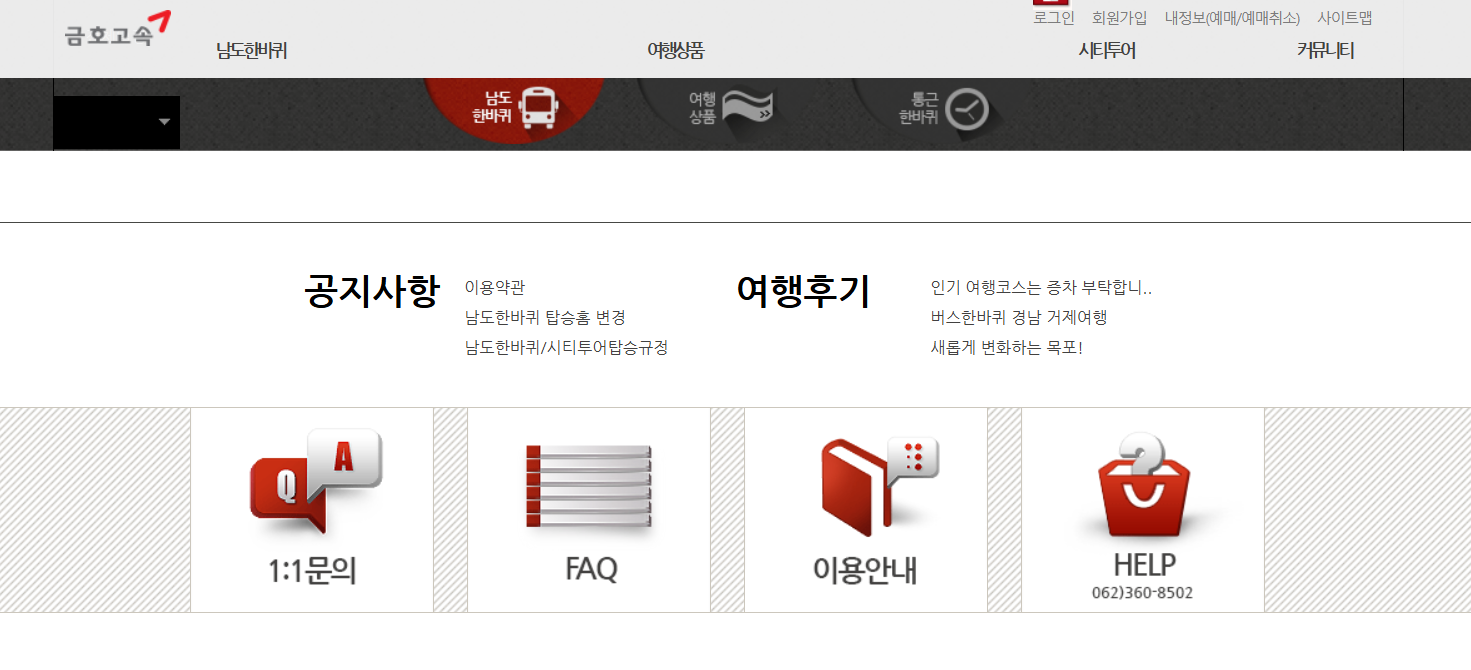1471x670 pixels.
Task: Open notice 남도한바퀴 탑승홈 변경
Action: click(x=545, y=318)
